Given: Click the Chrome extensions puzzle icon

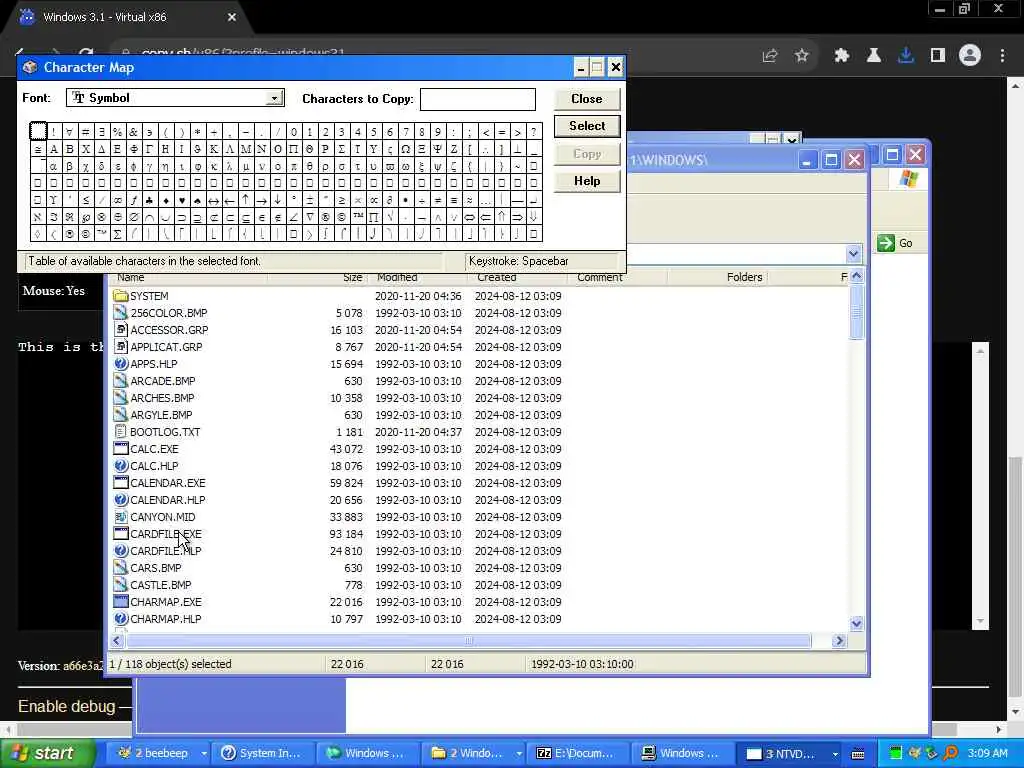Looking at the screenshot, I should coord(841,56).
